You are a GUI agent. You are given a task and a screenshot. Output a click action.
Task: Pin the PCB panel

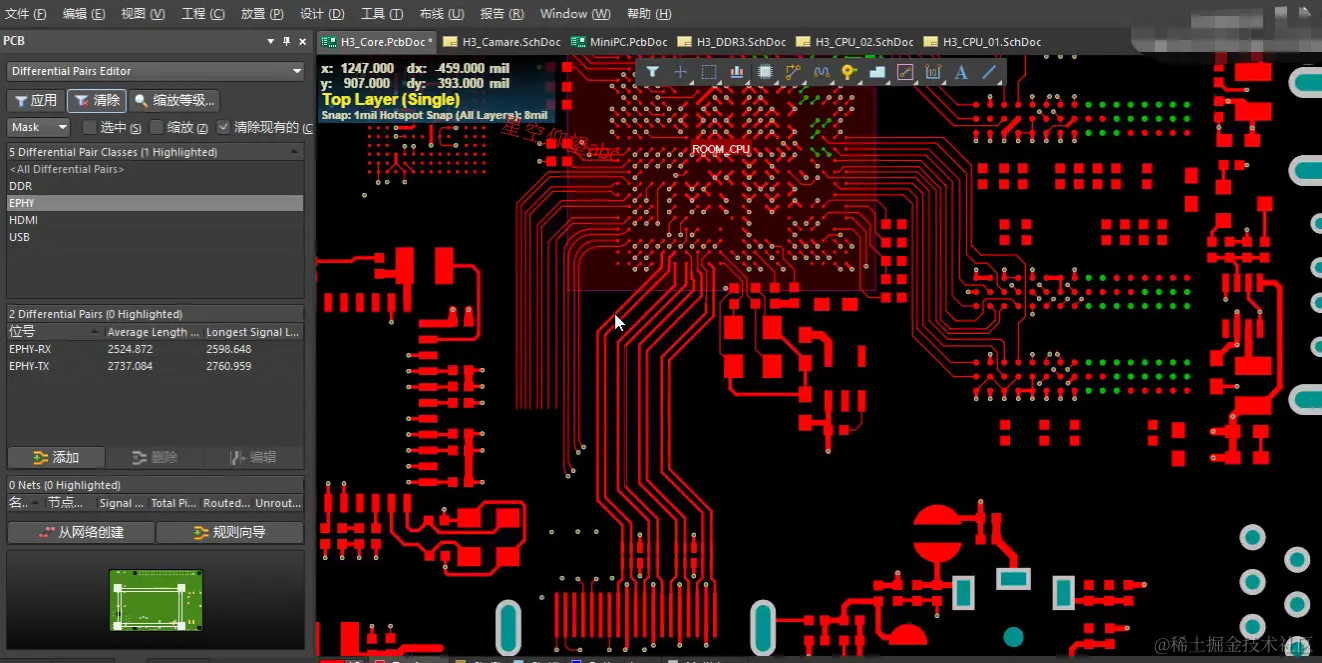pyautogui.click(x=286, y=41)
